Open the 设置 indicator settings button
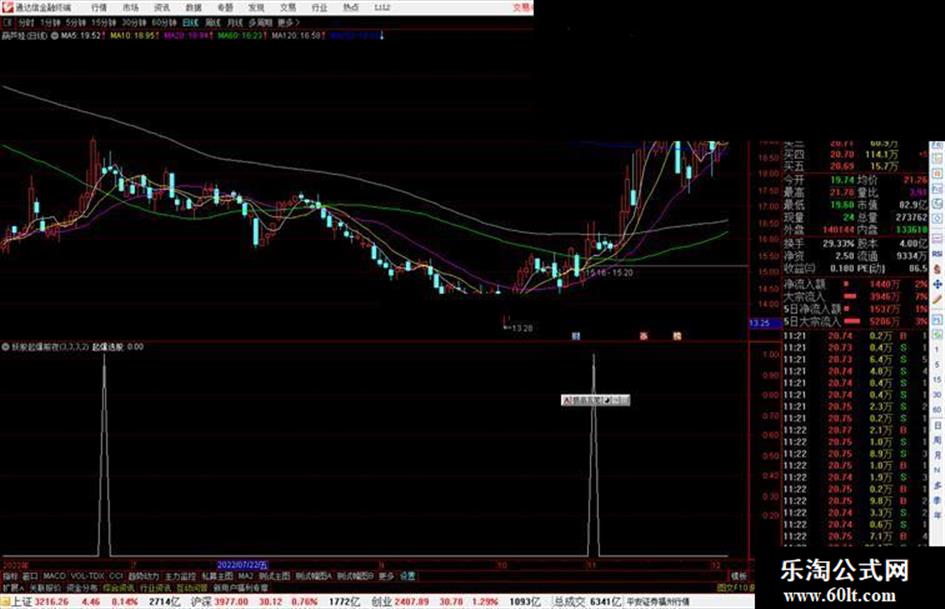 408,576
